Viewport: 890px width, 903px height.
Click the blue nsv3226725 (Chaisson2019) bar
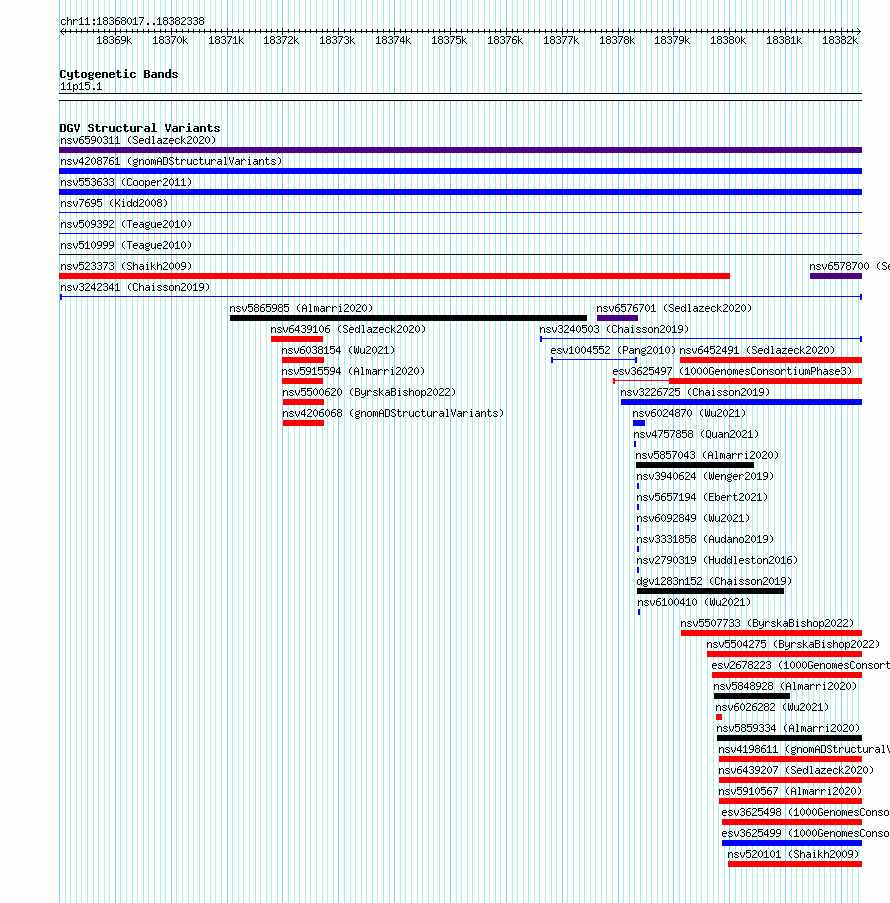pyautogui.click(x=741, y=402)
